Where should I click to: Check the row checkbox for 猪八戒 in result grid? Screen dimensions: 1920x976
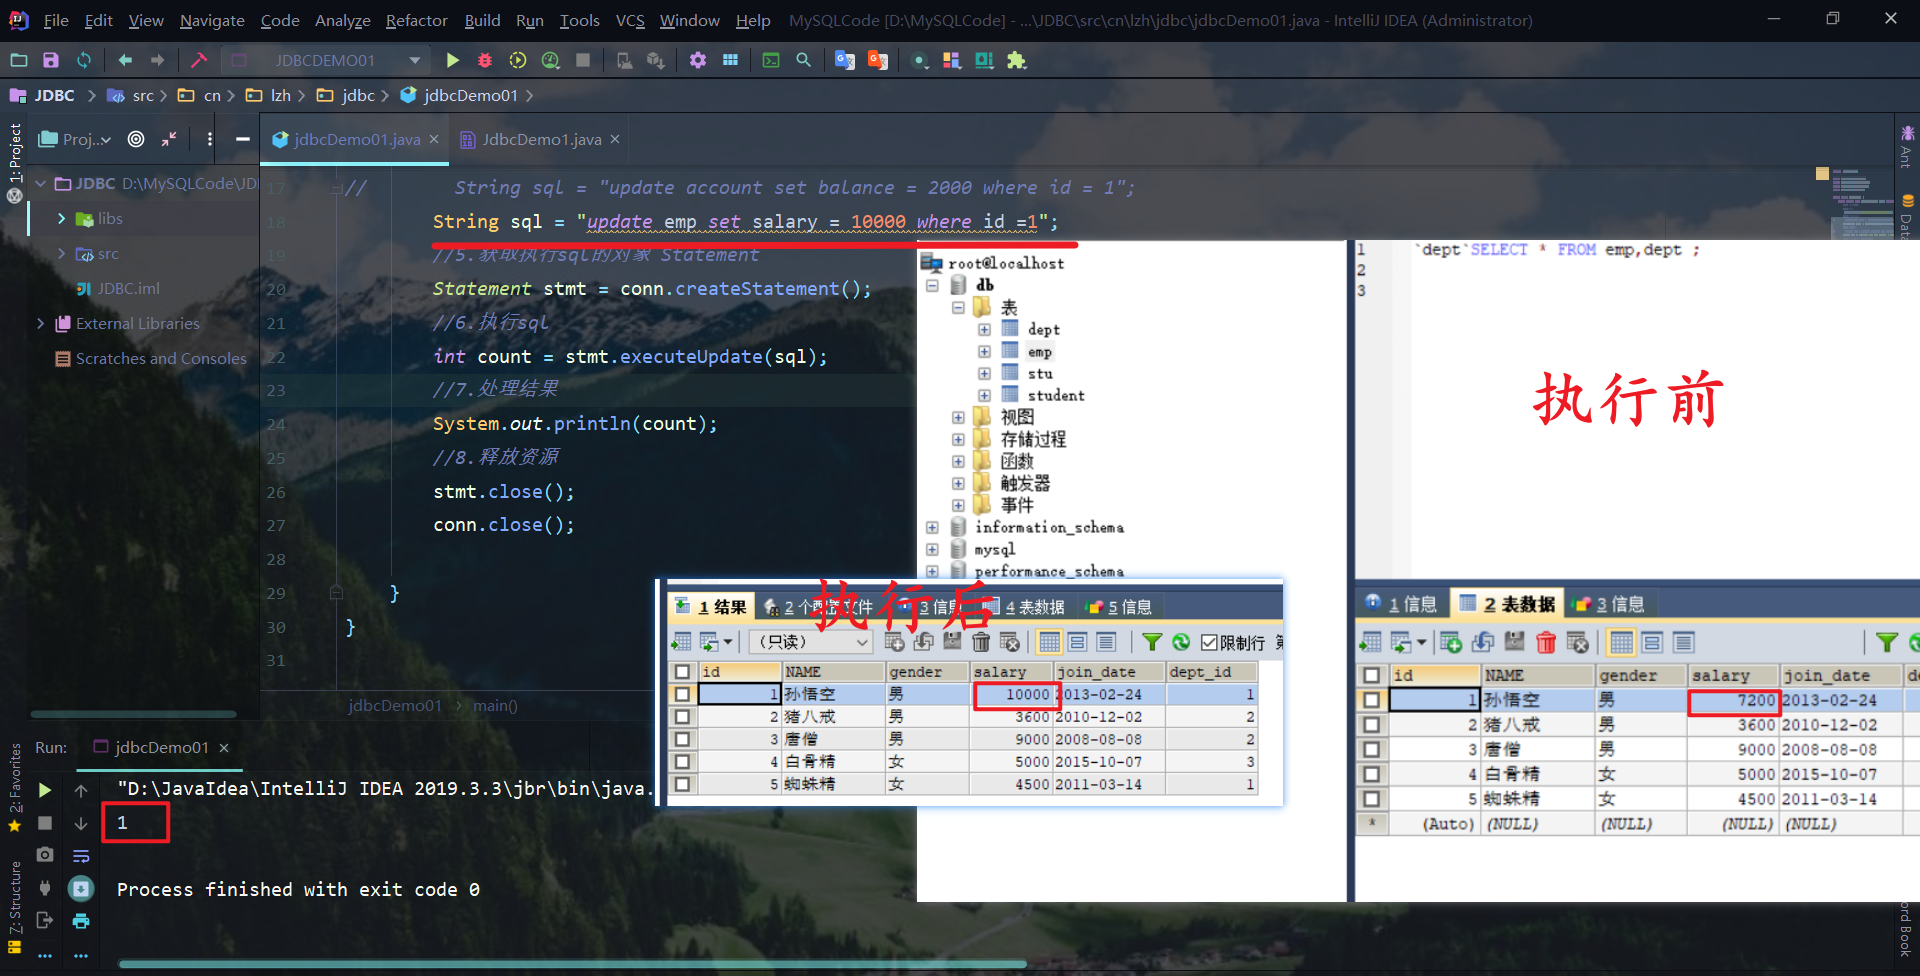click(682, 717)
